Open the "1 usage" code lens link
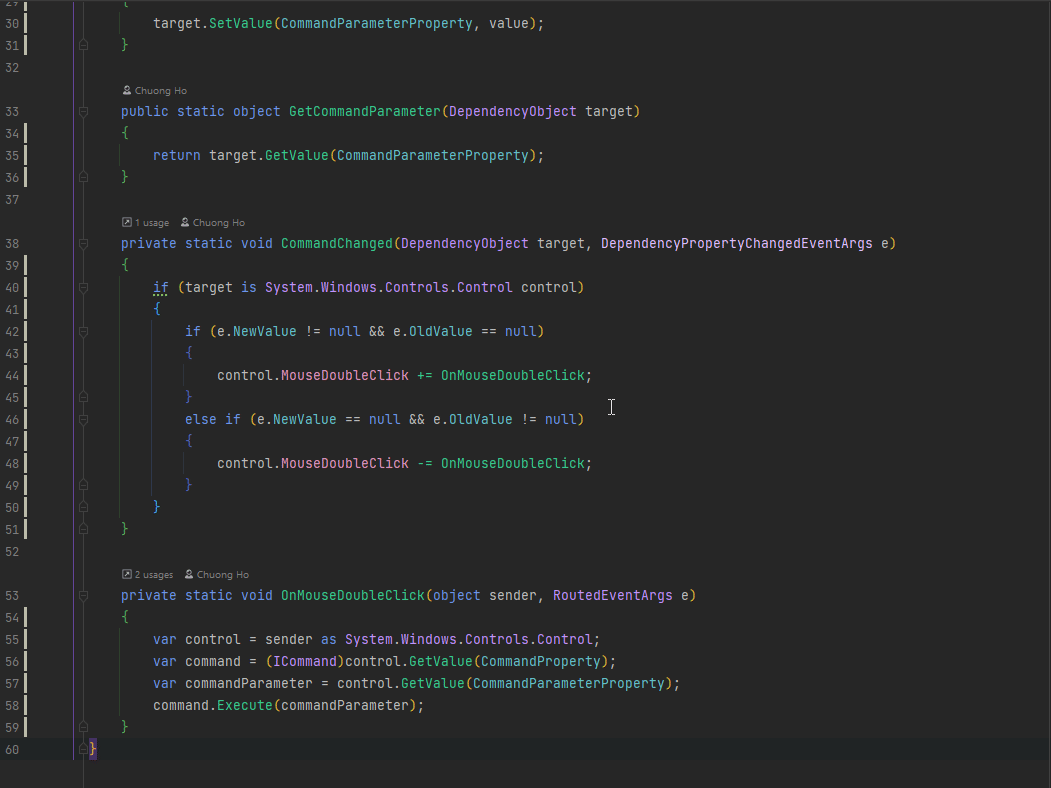The width and height of the screenshot is (1051, 788). coord(152,223)
